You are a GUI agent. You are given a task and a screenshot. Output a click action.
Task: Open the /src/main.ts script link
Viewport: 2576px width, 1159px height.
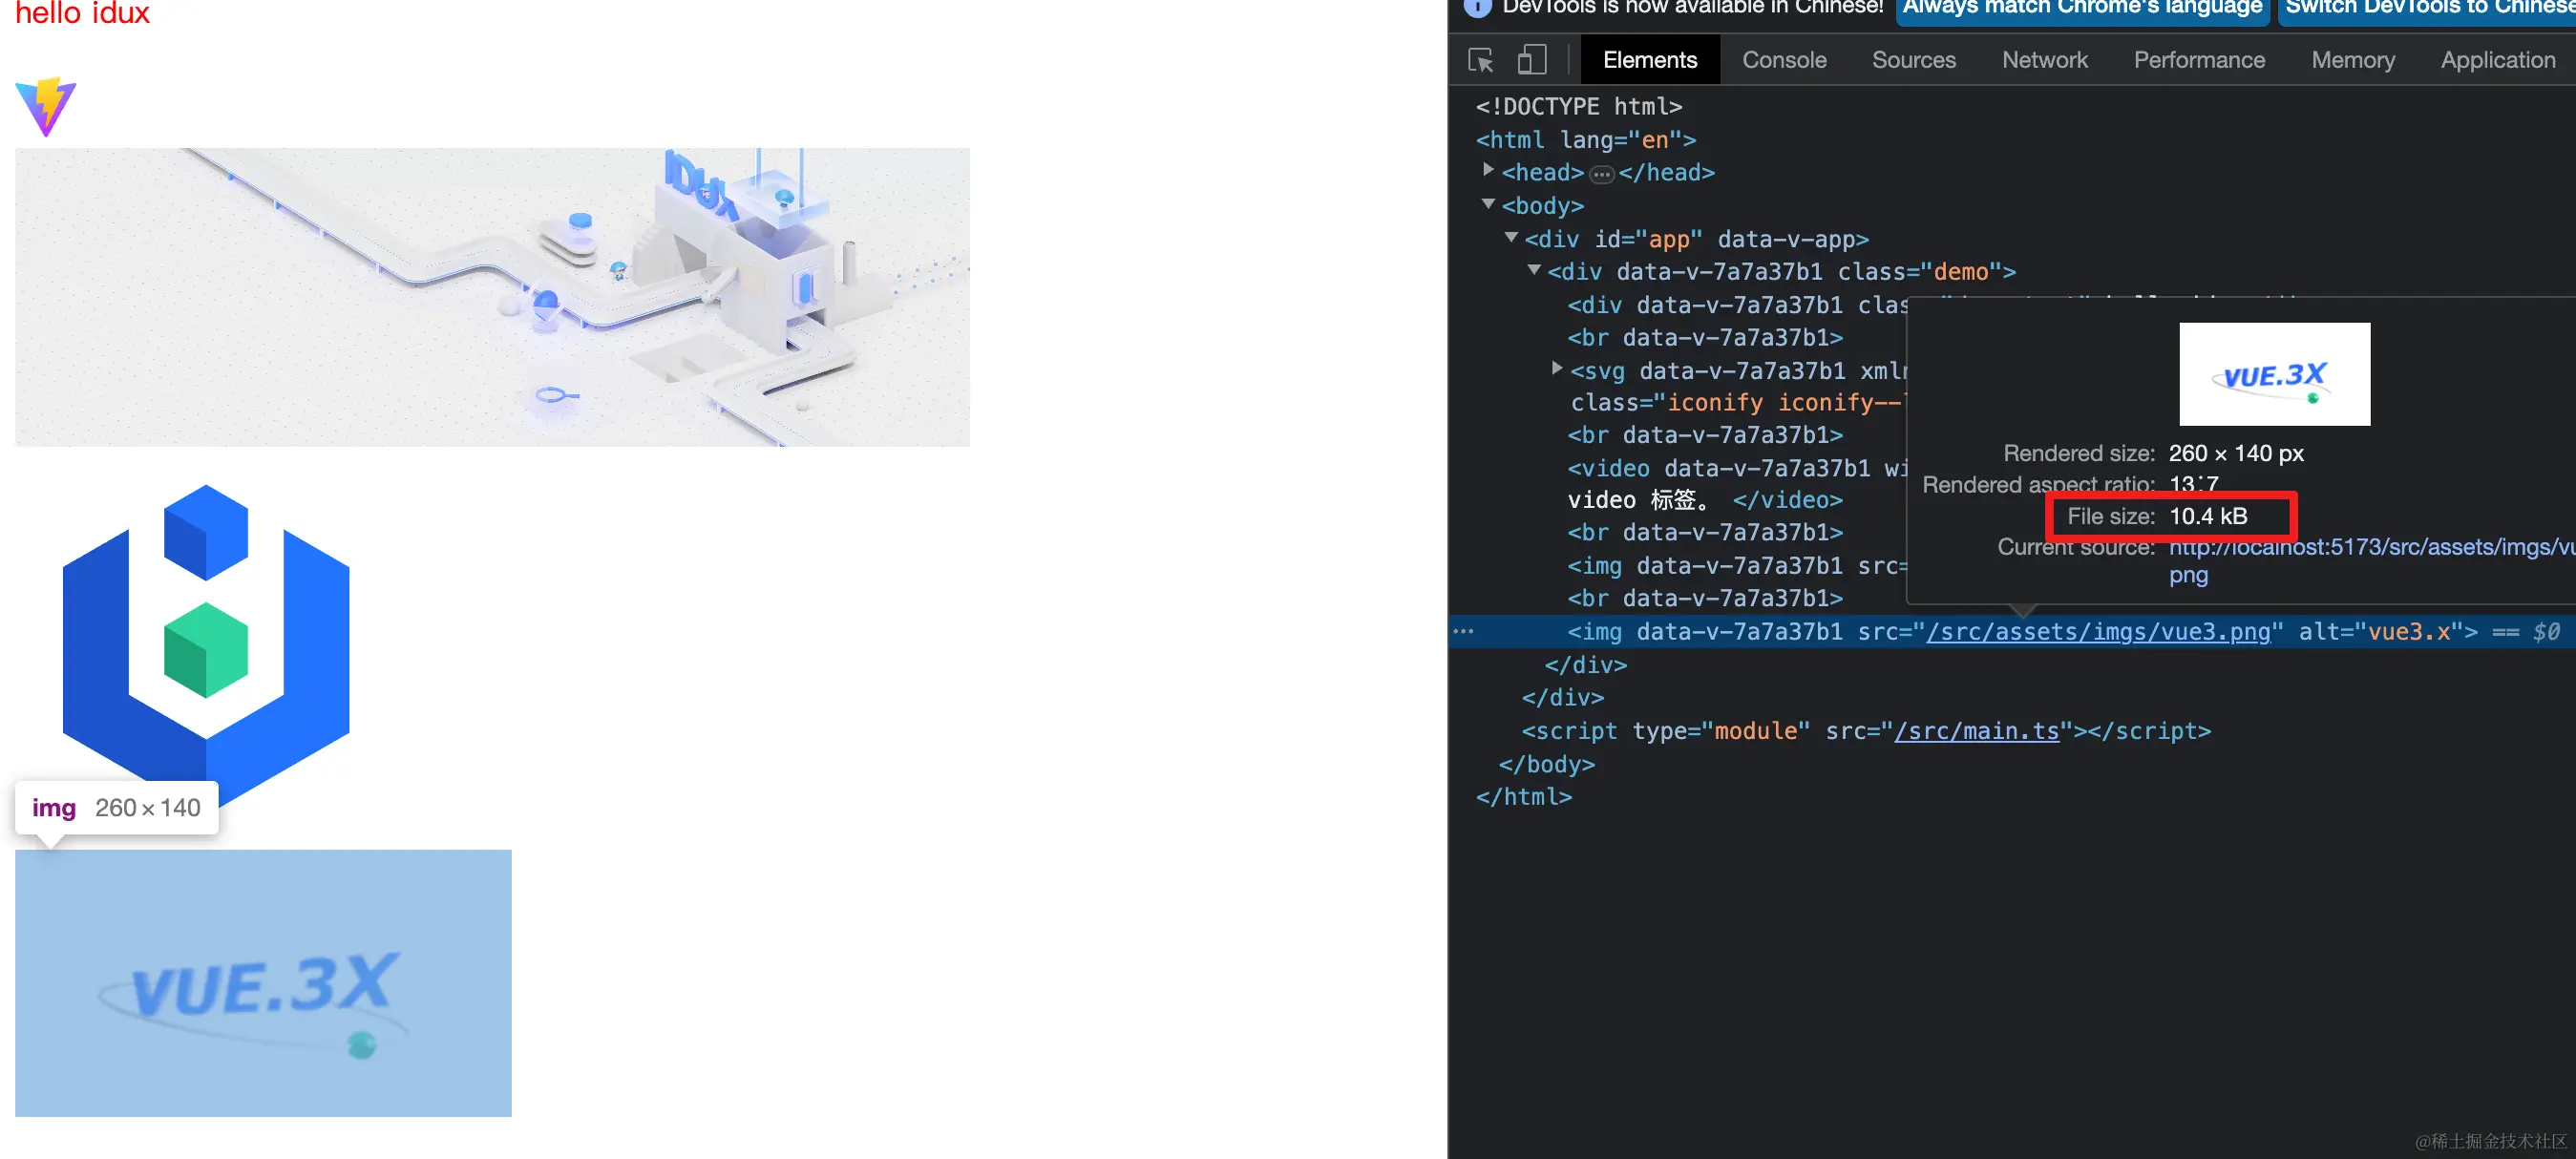[1976, 731]
